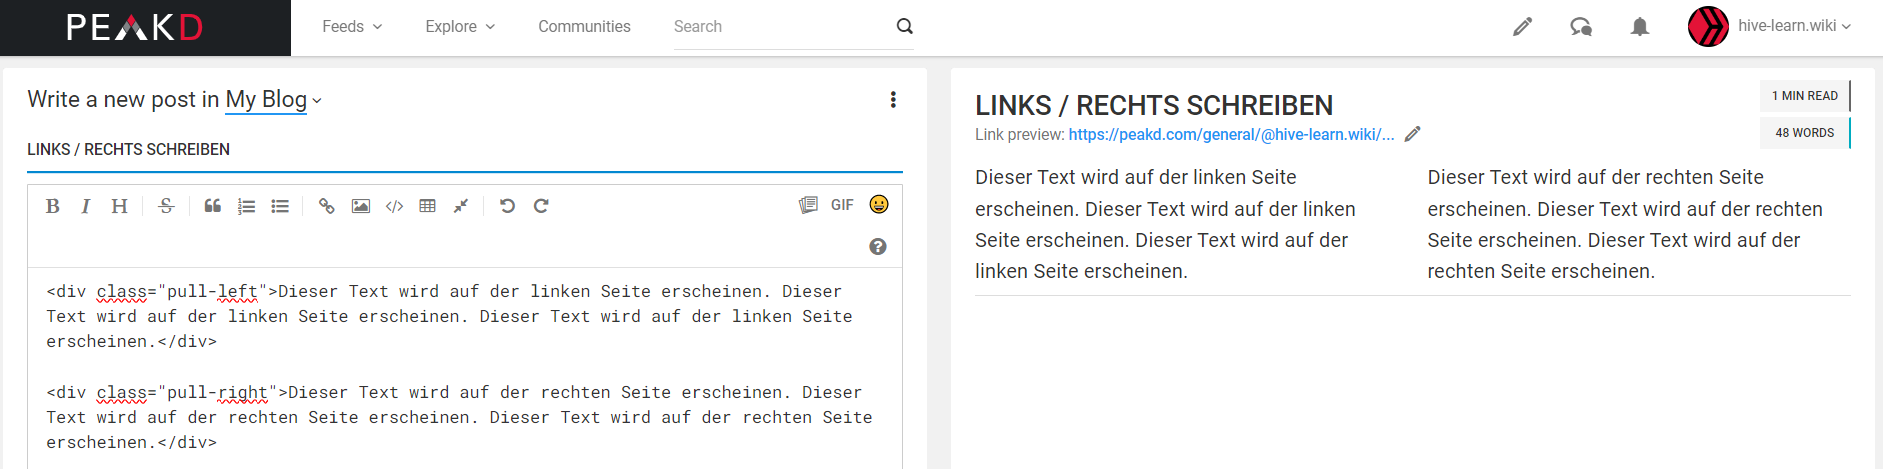The height and width of the screenshot is (469, 1883).
Task: Open the hive-learn.wiki account menu
Action: [x=1794, y=26]
